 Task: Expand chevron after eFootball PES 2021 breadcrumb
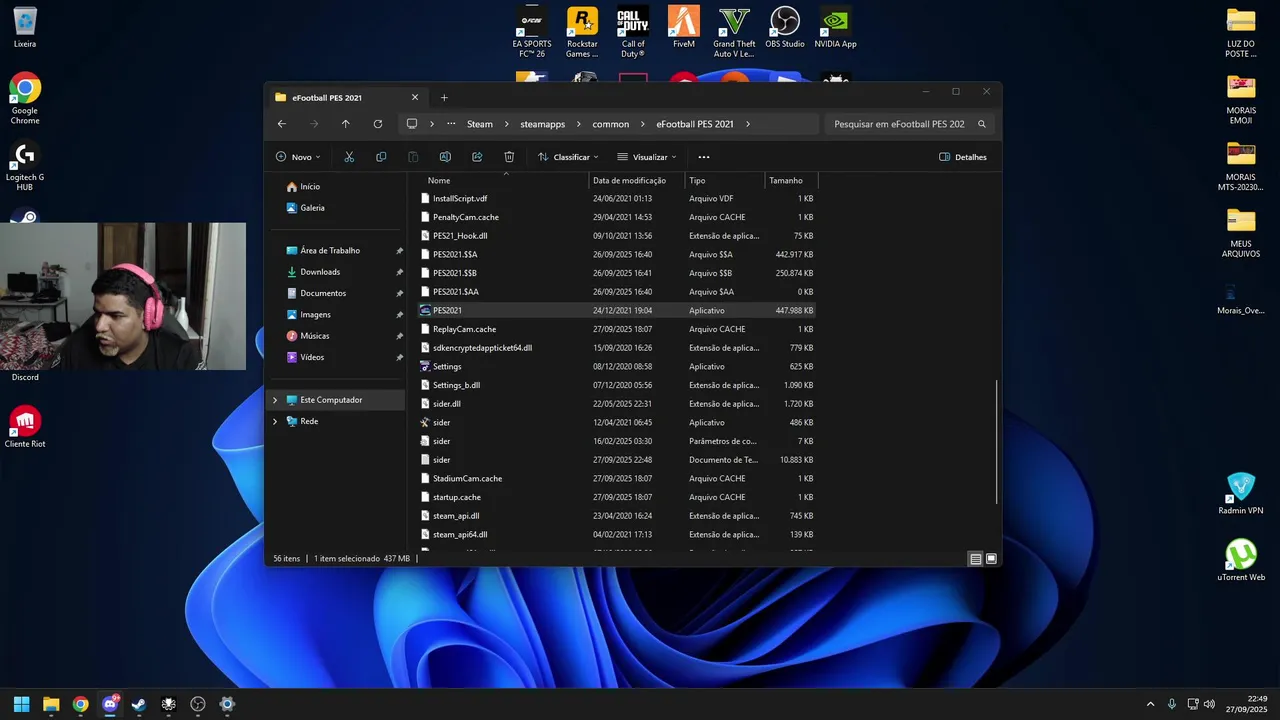click(748, 124)
